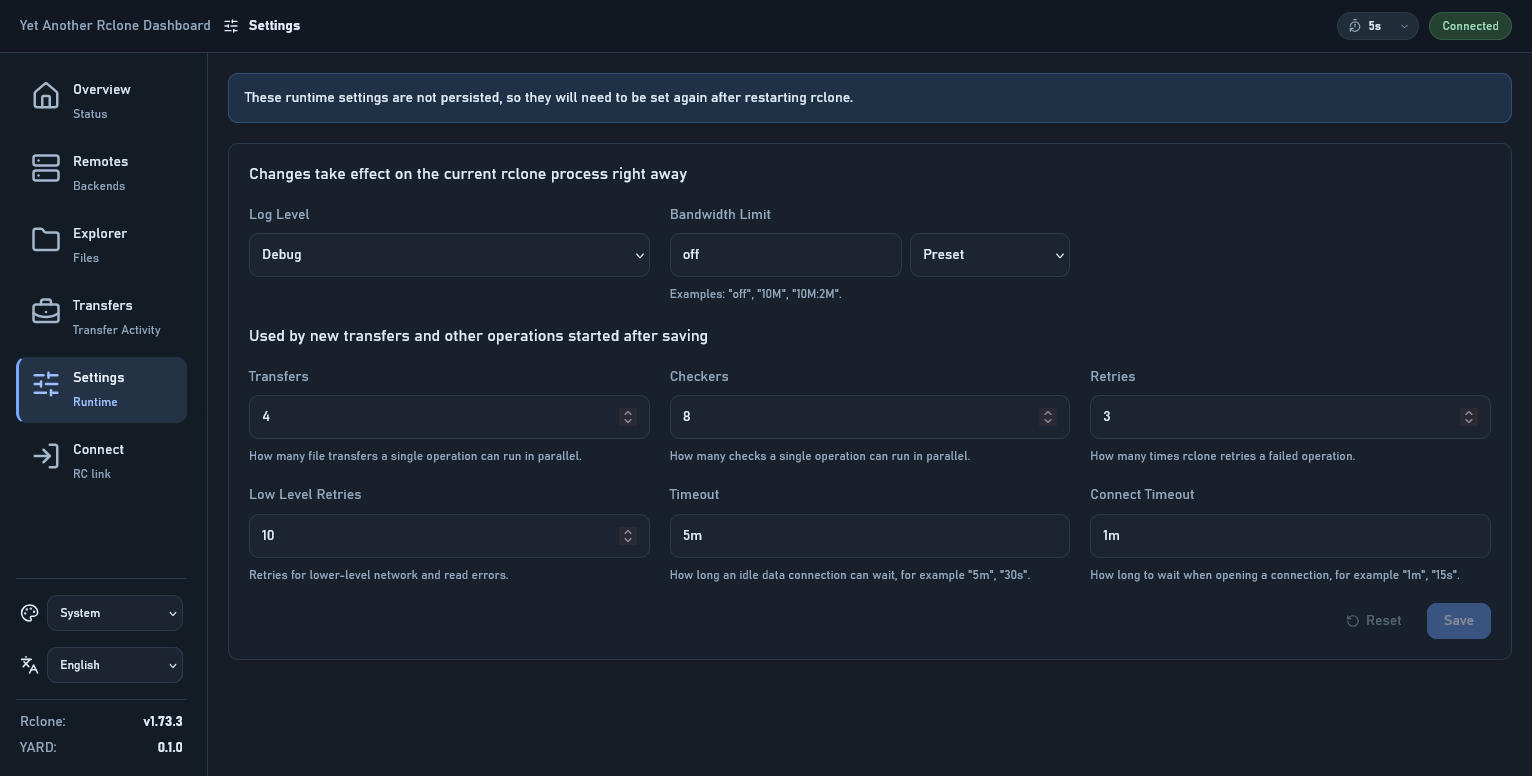Navigate to the Settings Runtime section
Image resolution: width=1532 pixels, height=776 pixels.
coord(99,389)
